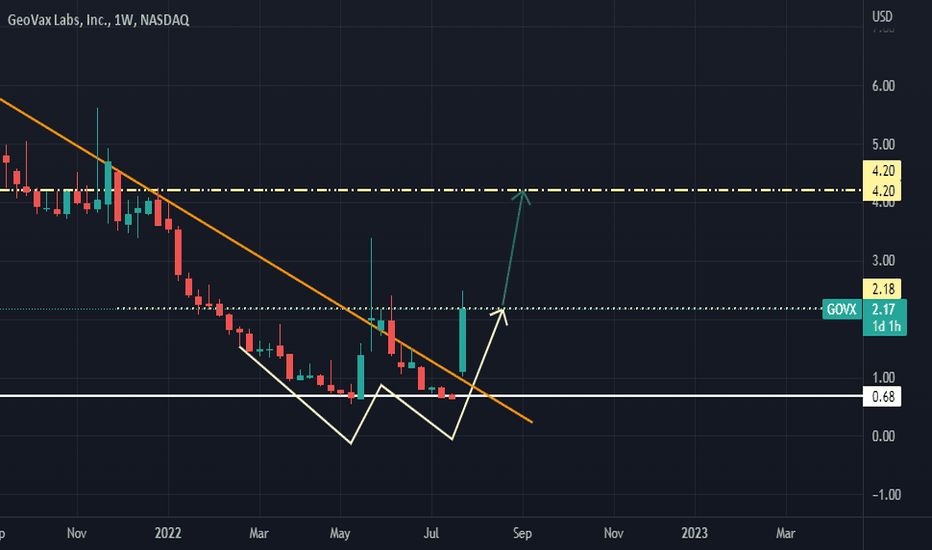Click the -1.00 price axis value
Viewport: 932px width, 550px height.
click(886, 495)
